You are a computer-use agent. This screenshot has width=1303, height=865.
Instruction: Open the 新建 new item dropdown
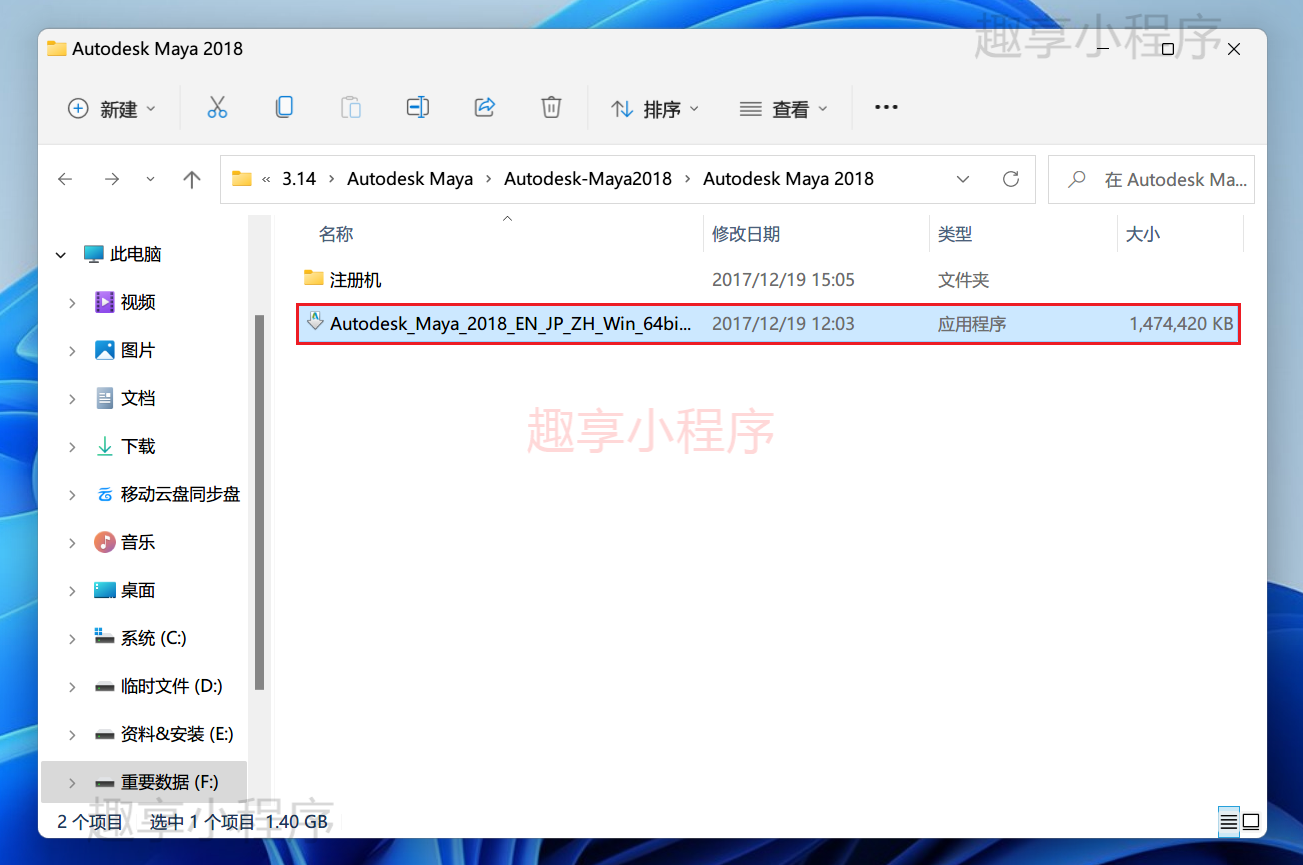pos(112,108)
